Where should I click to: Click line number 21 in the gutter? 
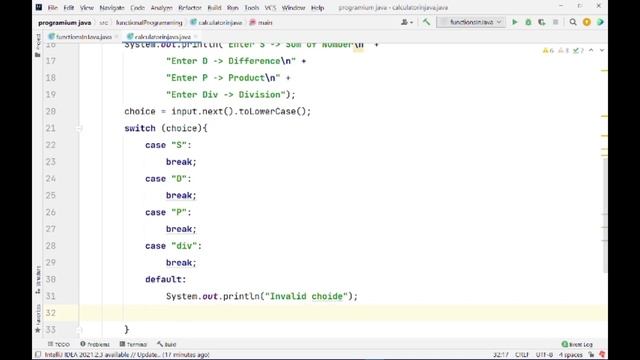tap(51, 128)
